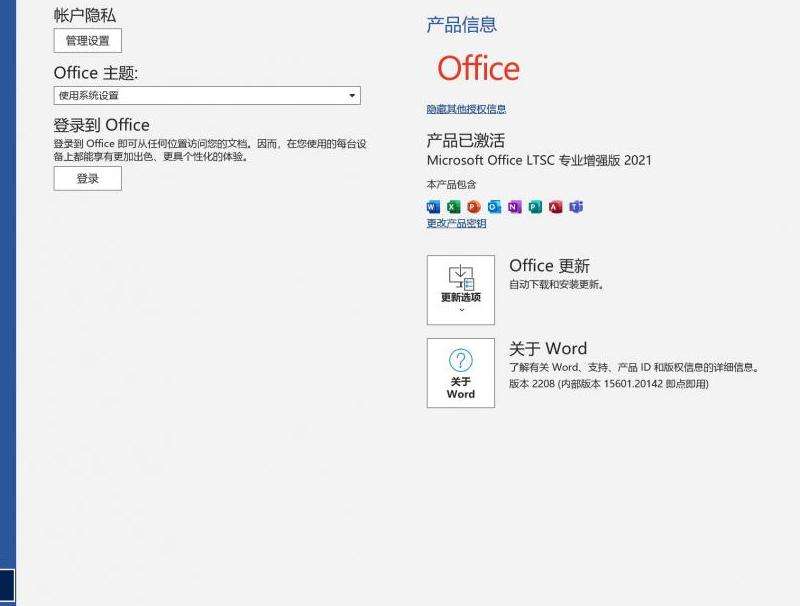
Task: Click the 自动下载和安装更新 description
Action: pyautogui.click(x=557, y=284)
